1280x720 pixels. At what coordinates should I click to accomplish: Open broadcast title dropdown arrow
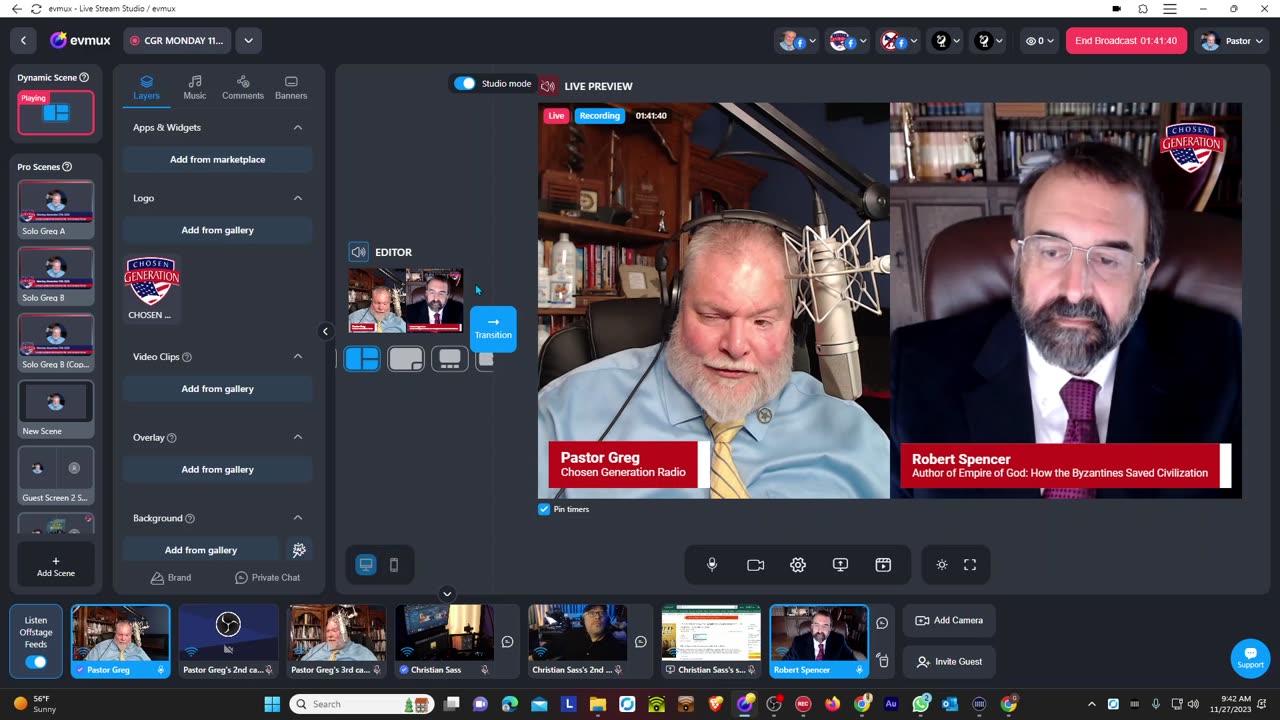point(248,41)
